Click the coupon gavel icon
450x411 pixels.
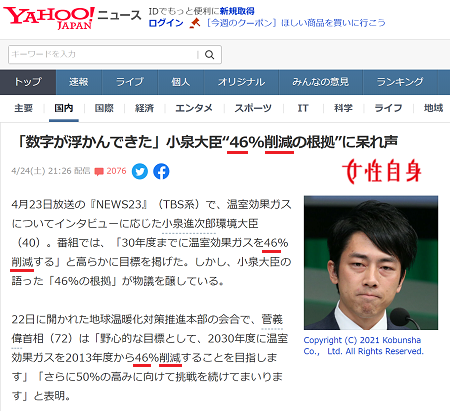click(x=195, y=23)
